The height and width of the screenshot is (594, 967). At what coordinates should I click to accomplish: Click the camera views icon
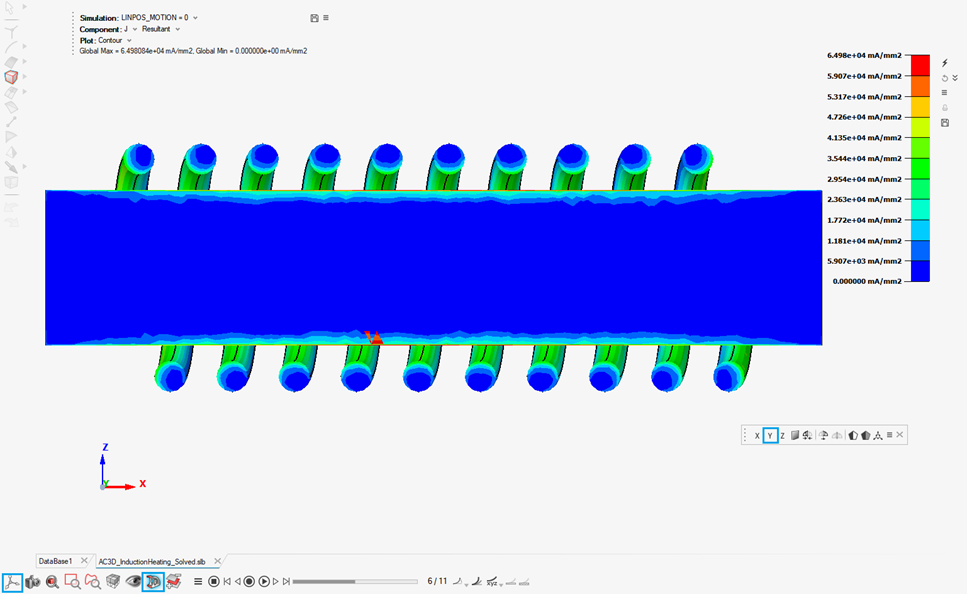[x=33, y=582]
